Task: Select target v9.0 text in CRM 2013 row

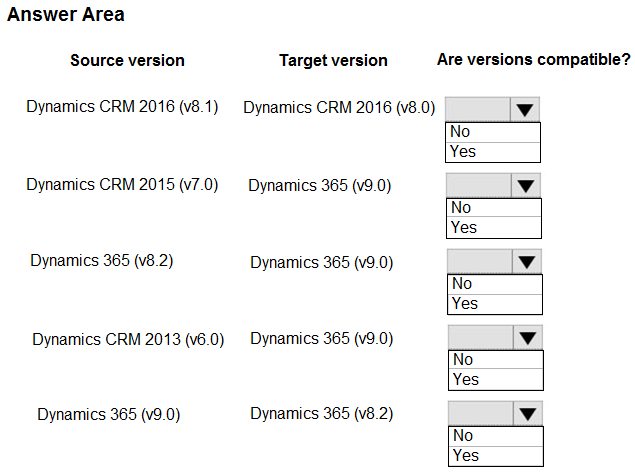Action: [x=322, y=339]
